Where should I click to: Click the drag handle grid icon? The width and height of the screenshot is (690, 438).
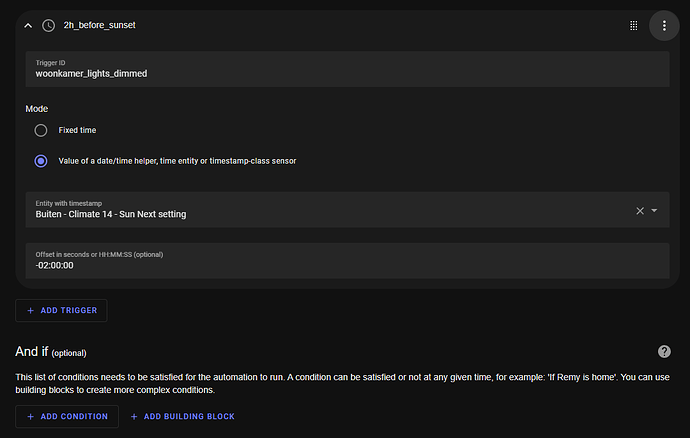pyautogui.click(x=634, y=25)
